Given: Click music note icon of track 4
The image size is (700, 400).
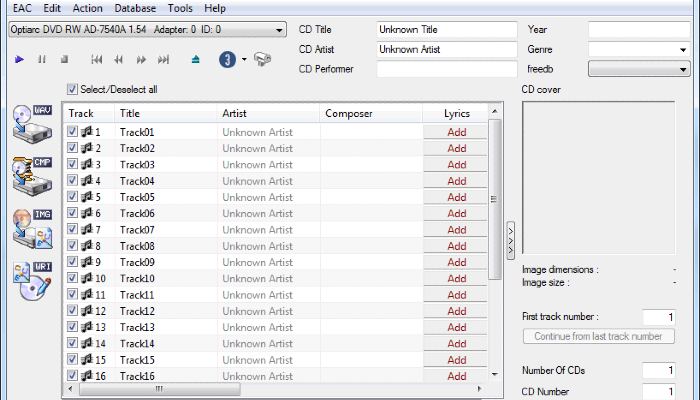Looking at the screenshot, I should coord(87,180).
